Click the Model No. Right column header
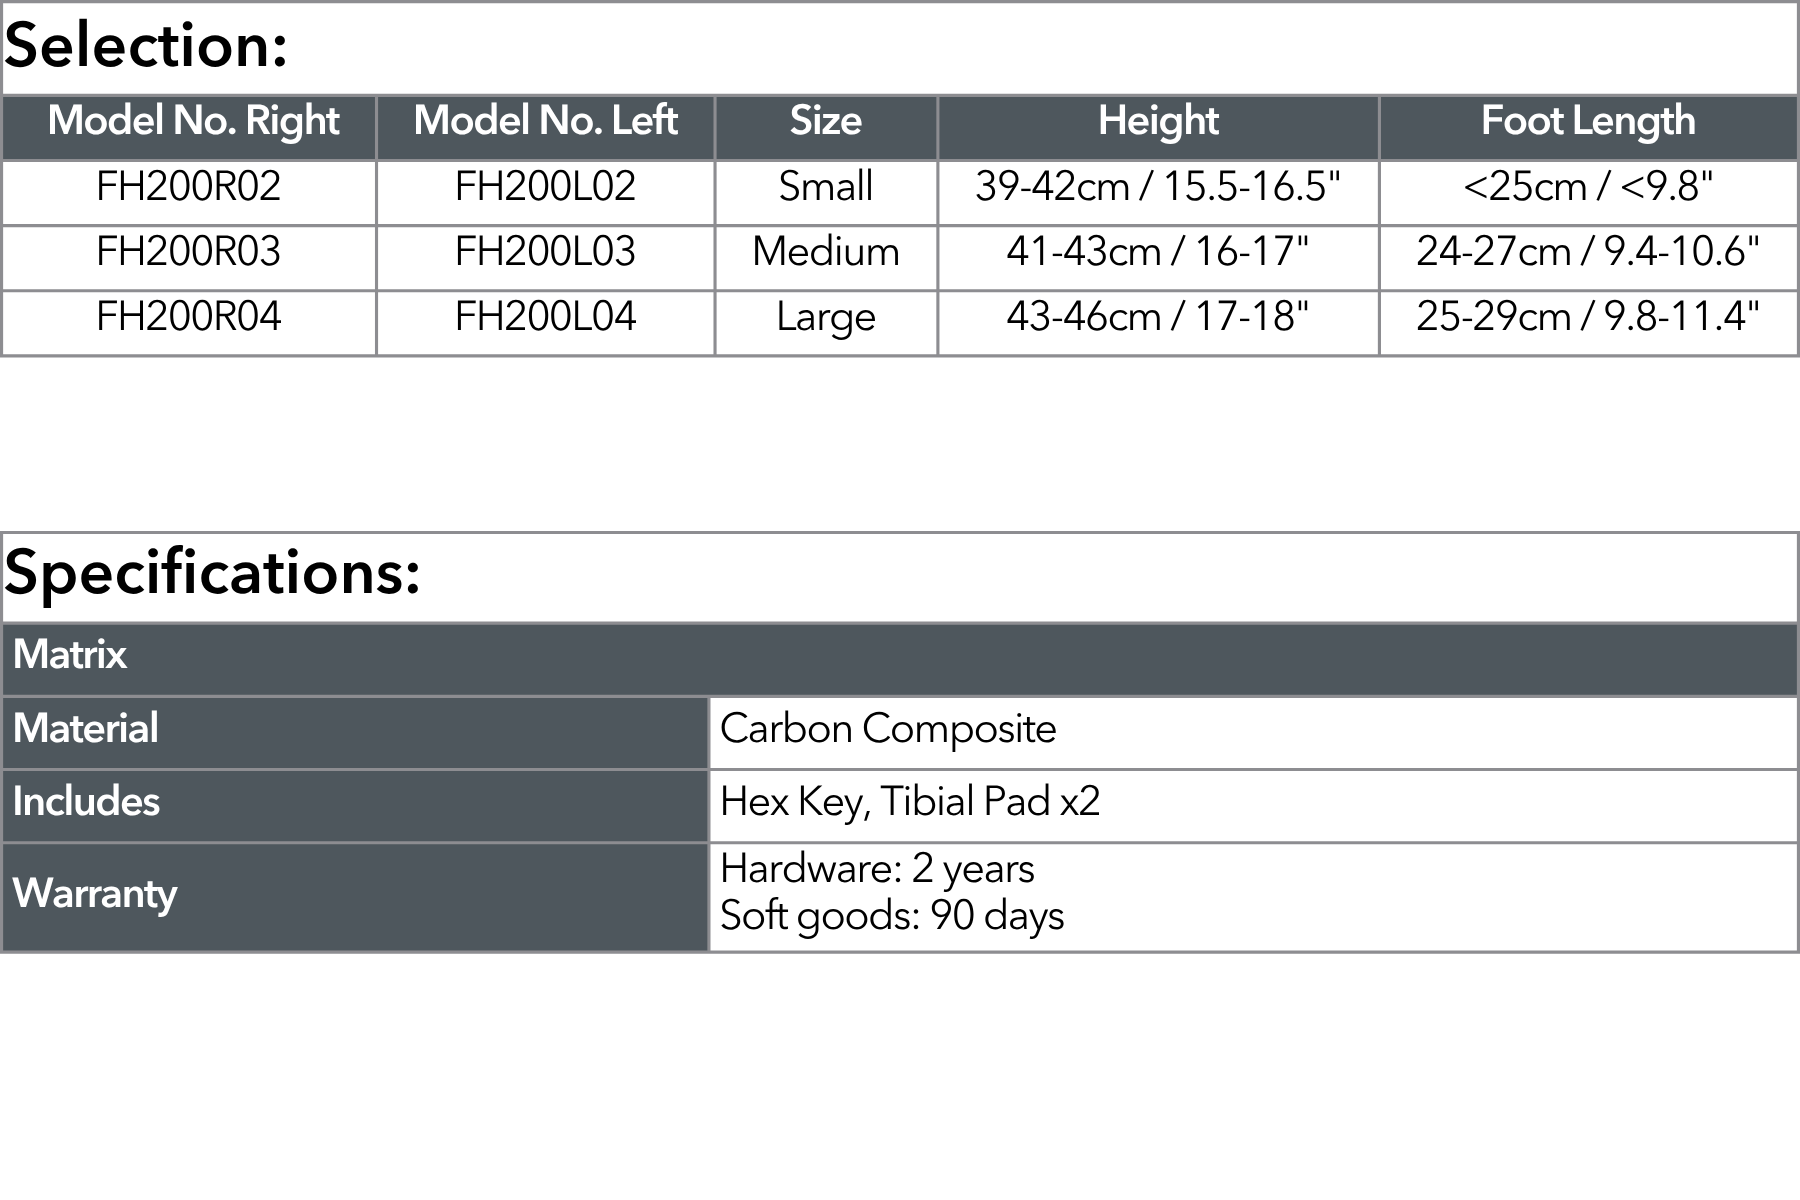 193,122
